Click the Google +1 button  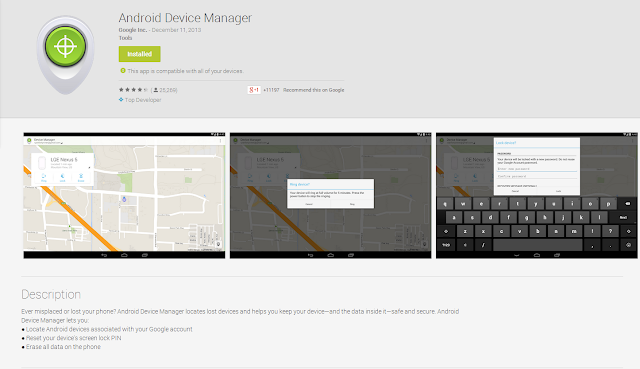254,90
